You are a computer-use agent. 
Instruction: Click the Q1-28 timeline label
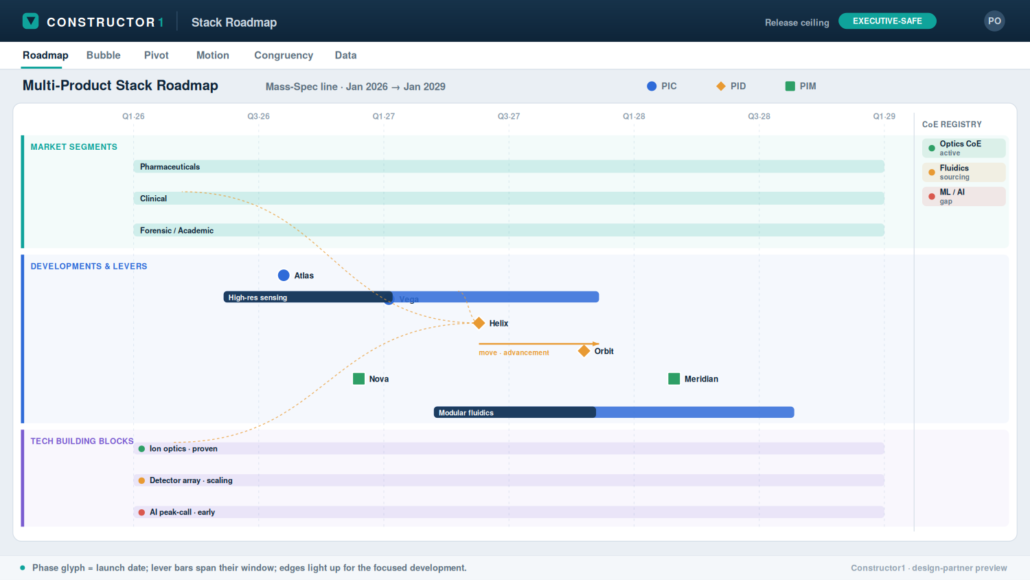click(634, 116)
